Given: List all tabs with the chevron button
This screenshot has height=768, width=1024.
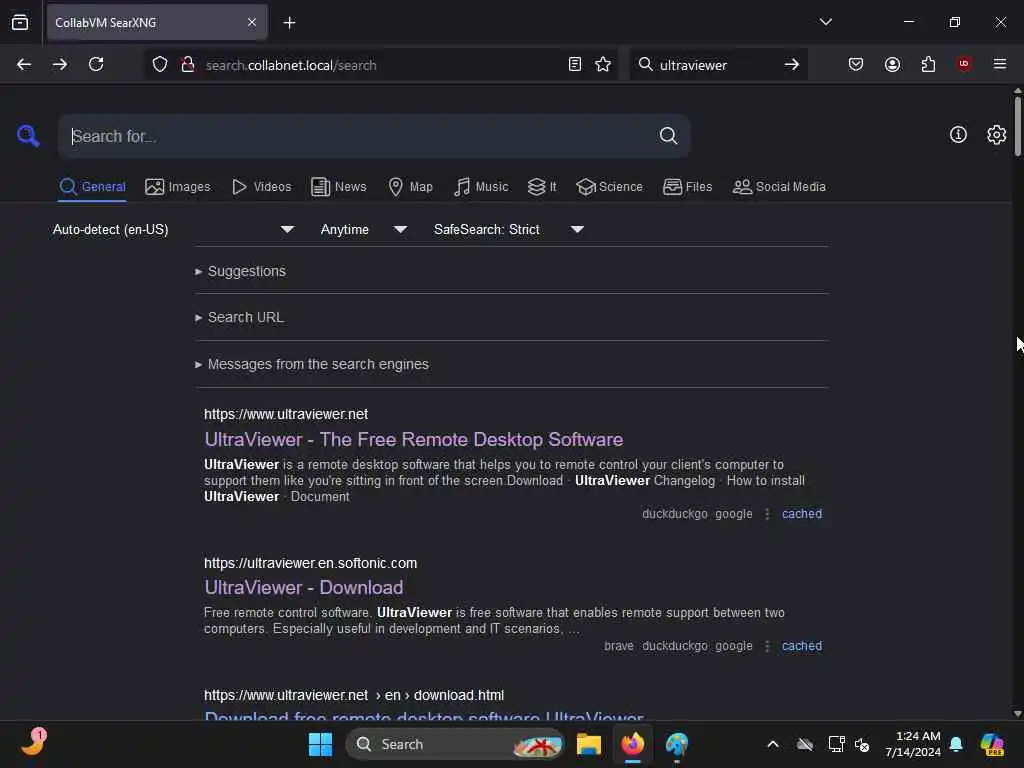Looking at the screenshot, I should (825, 22).
